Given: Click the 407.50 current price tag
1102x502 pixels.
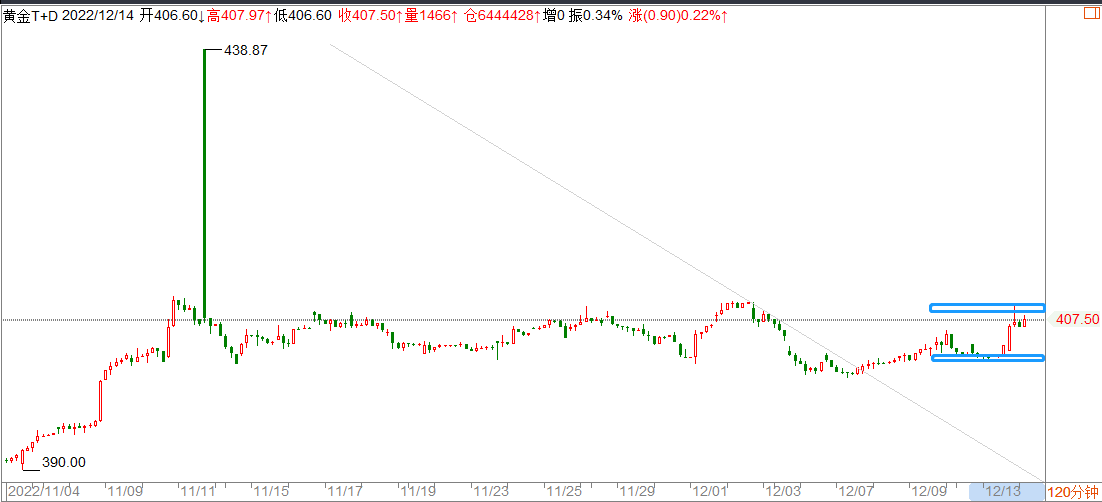Looking at the screenshot, I should point(1077,319).
